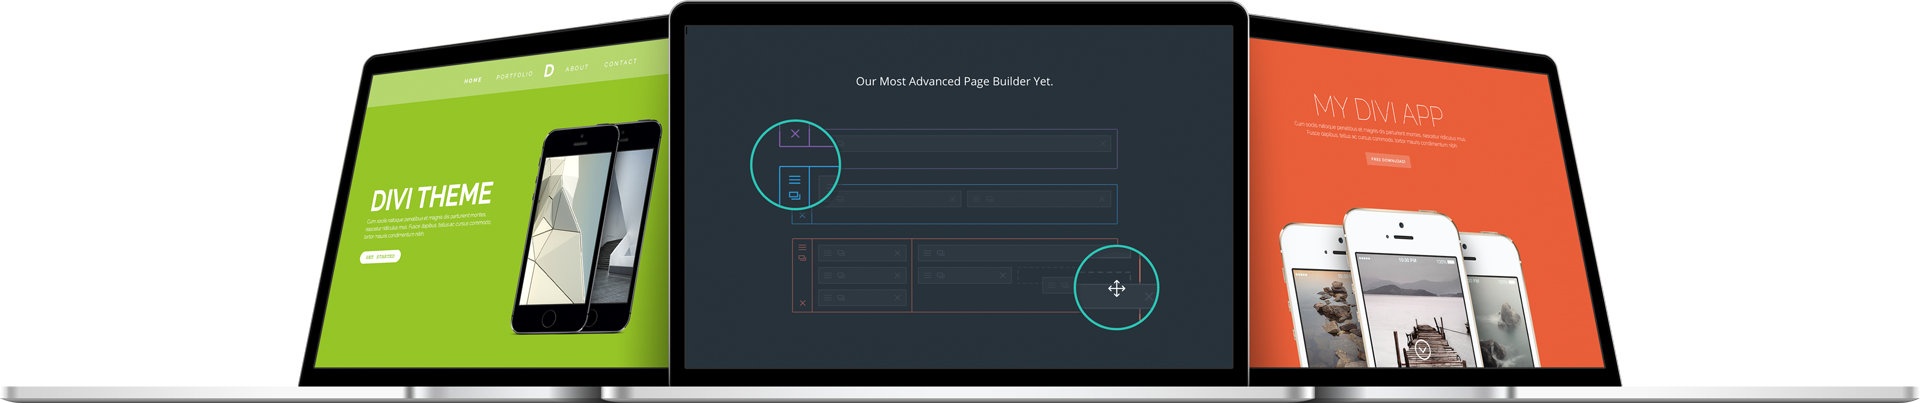Open PORTFOLIO in green site navigation
The width and height of the screenshot is (1920, 403).
tap(515, 75)
